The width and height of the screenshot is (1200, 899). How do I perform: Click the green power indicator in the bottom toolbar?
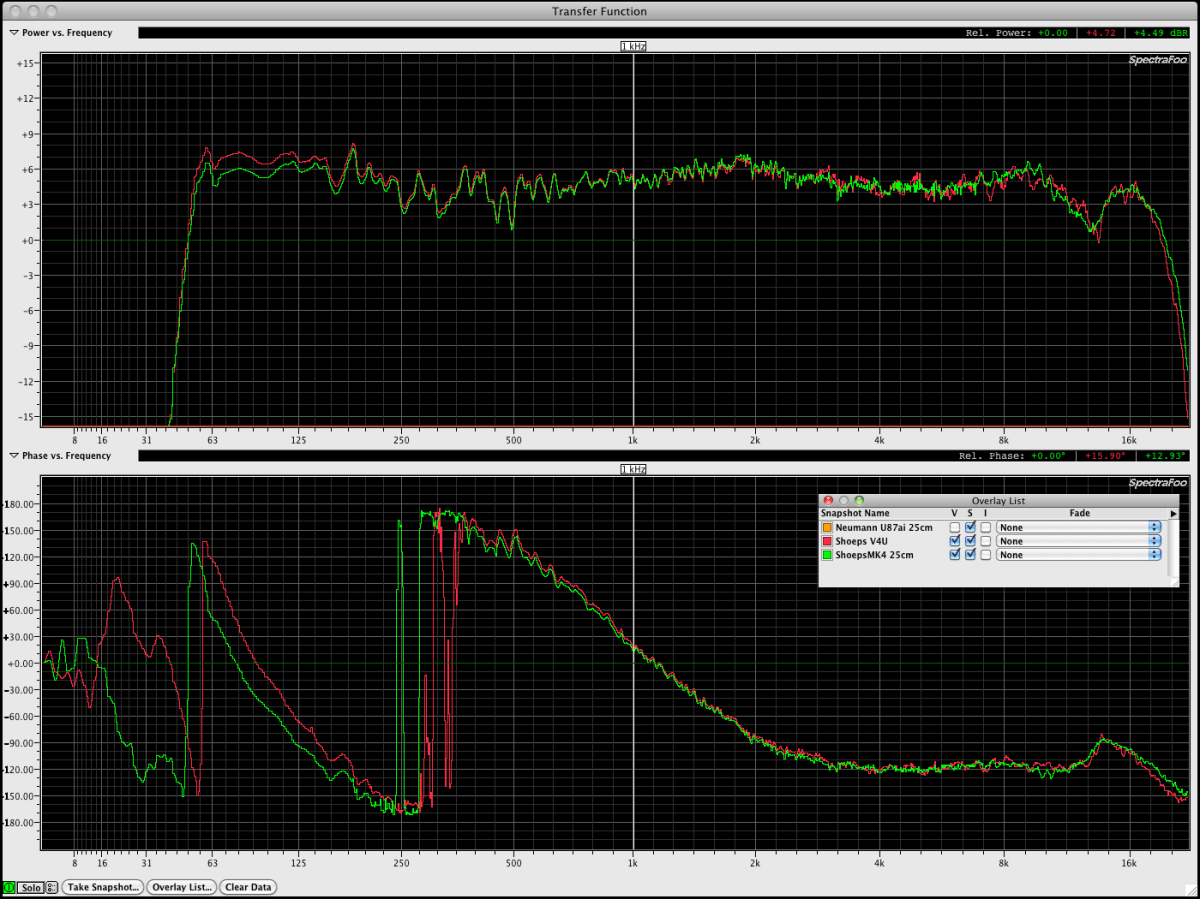8,887
